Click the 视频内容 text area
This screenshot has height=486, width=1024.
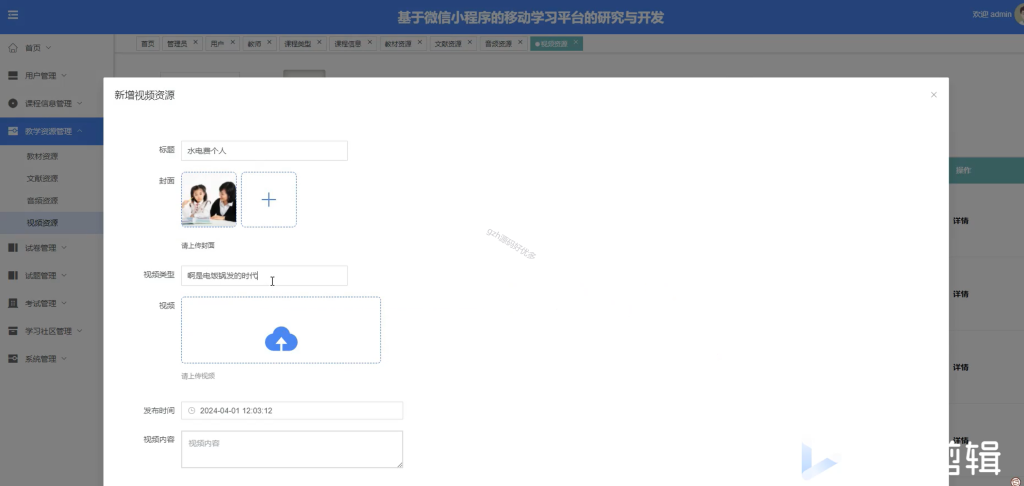pos(292,449)
